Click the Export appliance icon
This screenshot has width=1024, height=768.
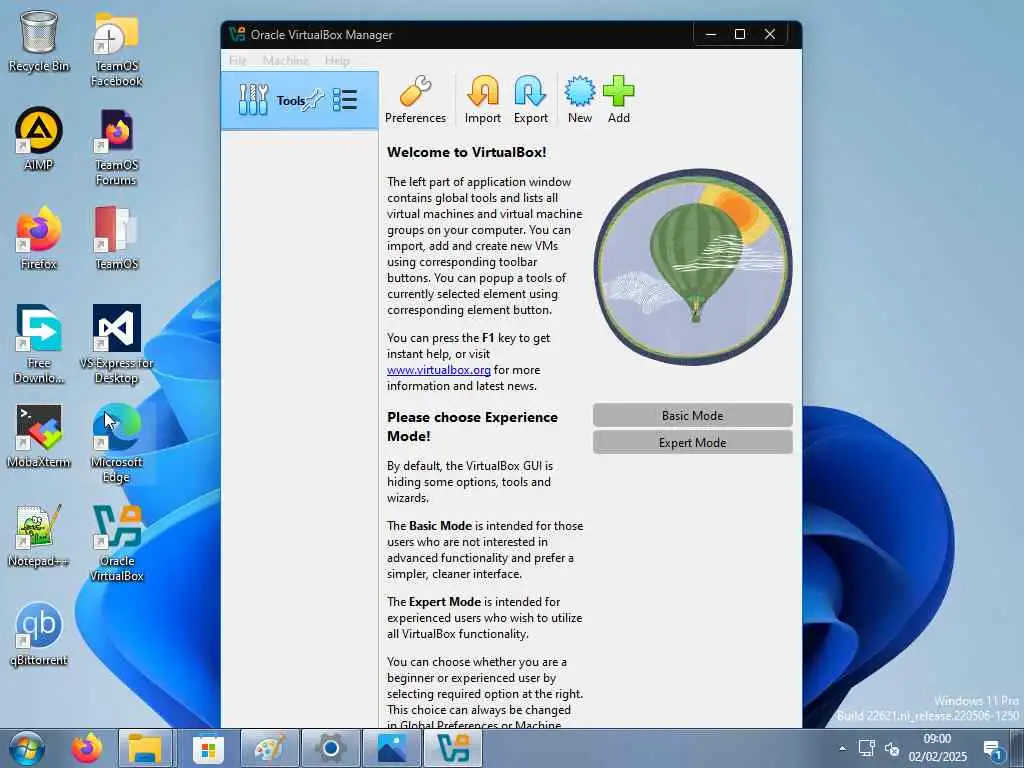click(530, 99)
